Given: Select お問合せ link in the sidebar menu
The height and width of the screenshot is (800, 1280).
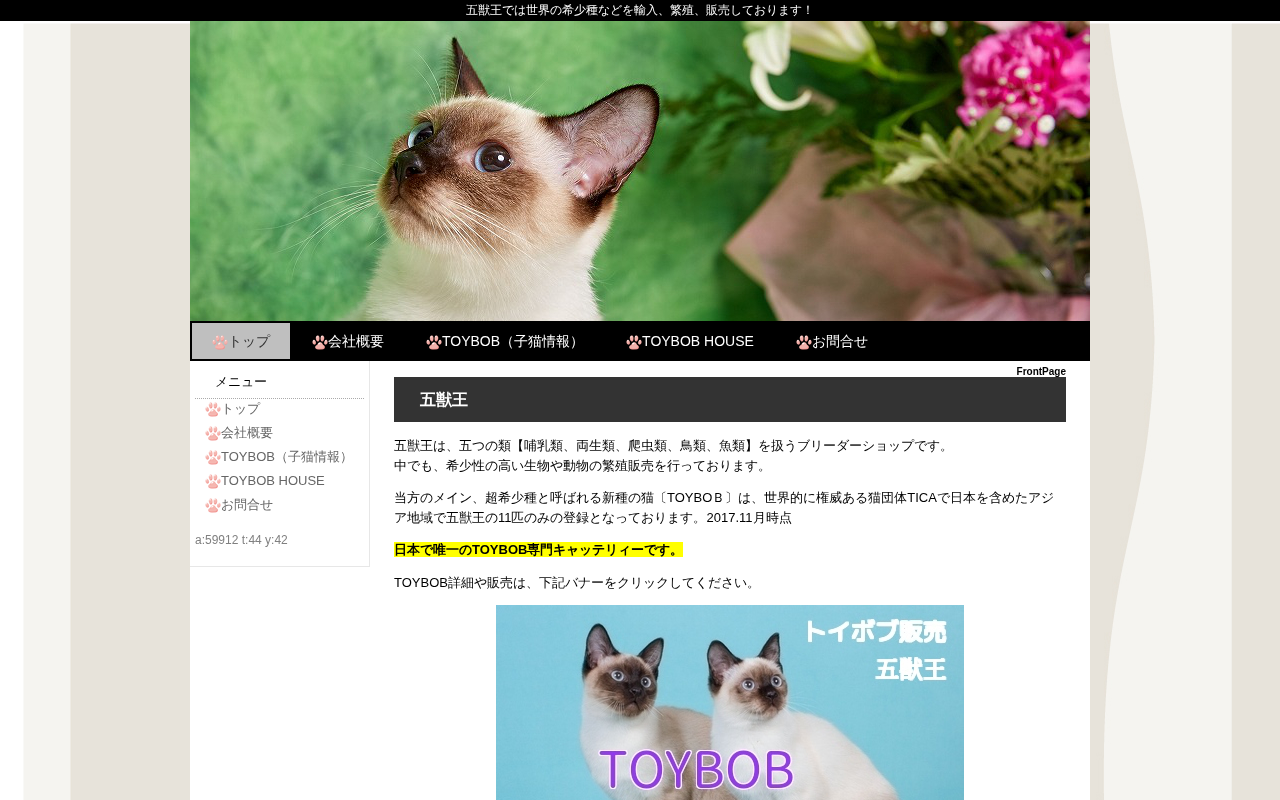Looking at the screenshot, I should 247,505.
